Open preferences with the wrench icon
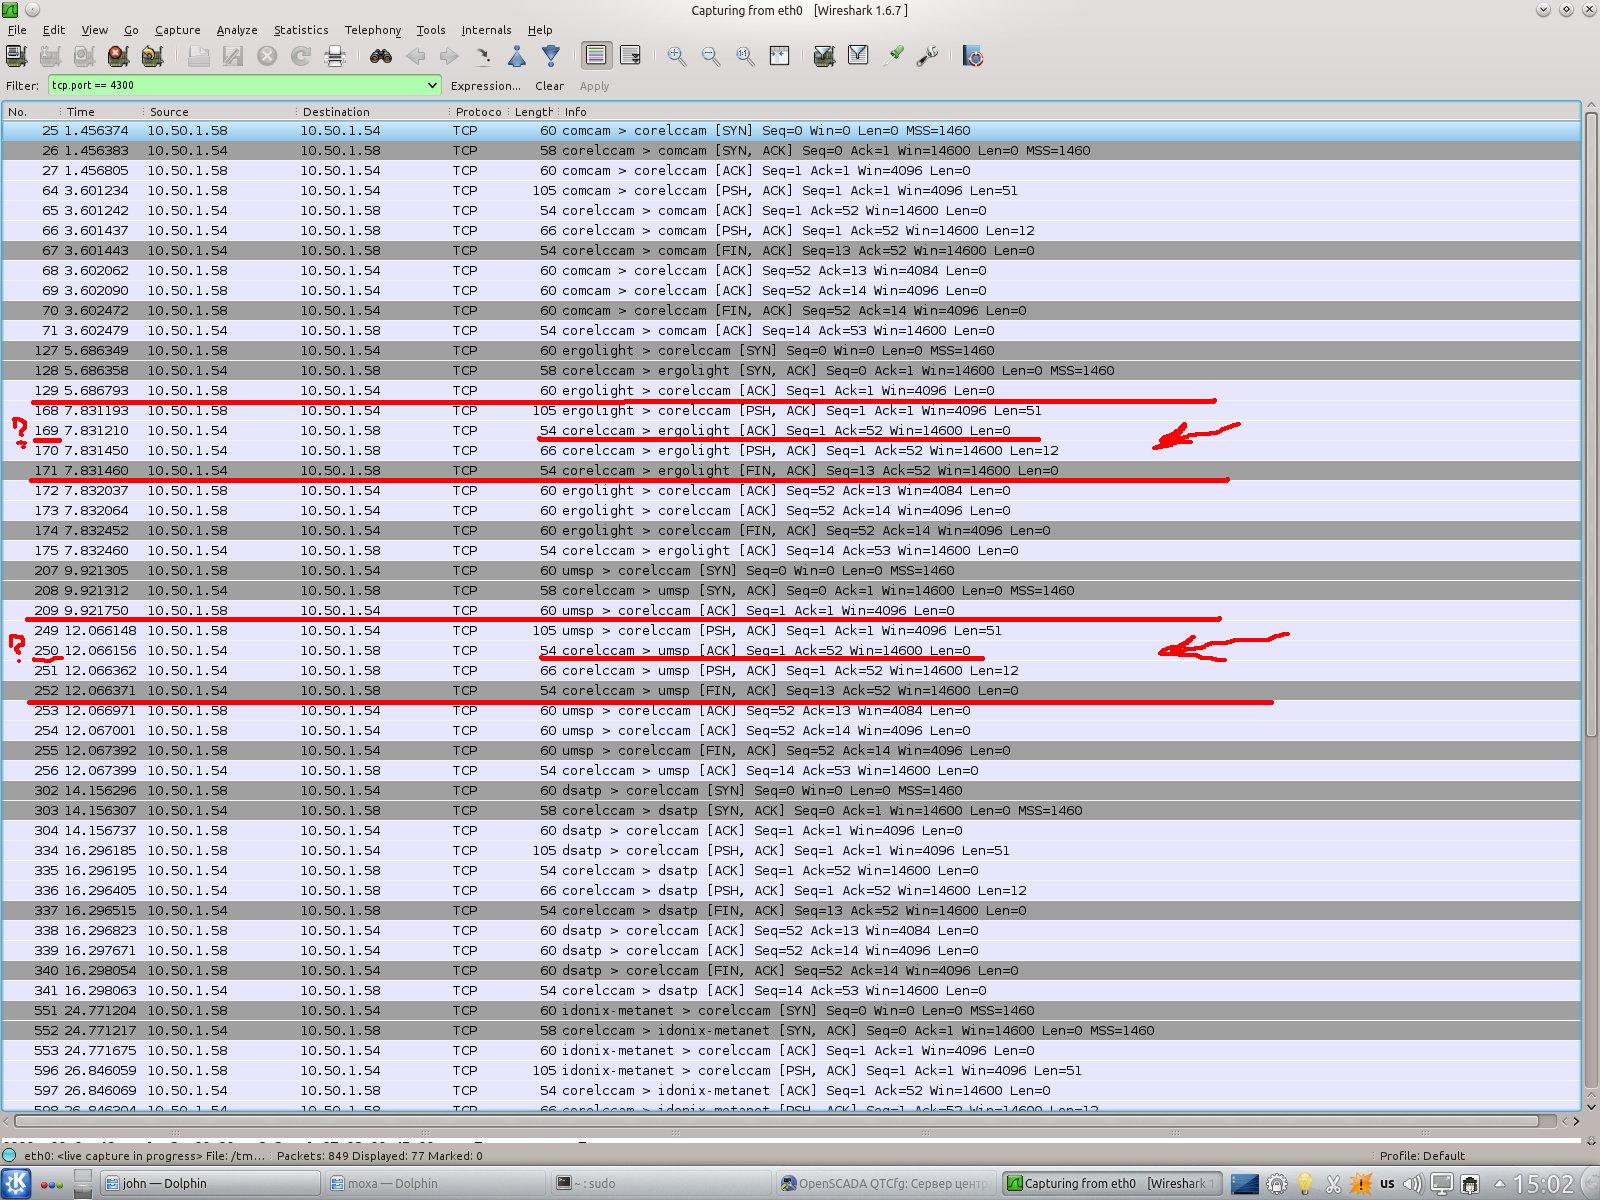The height and width of the screenshot is (1200, 1600). click(928, 56)
